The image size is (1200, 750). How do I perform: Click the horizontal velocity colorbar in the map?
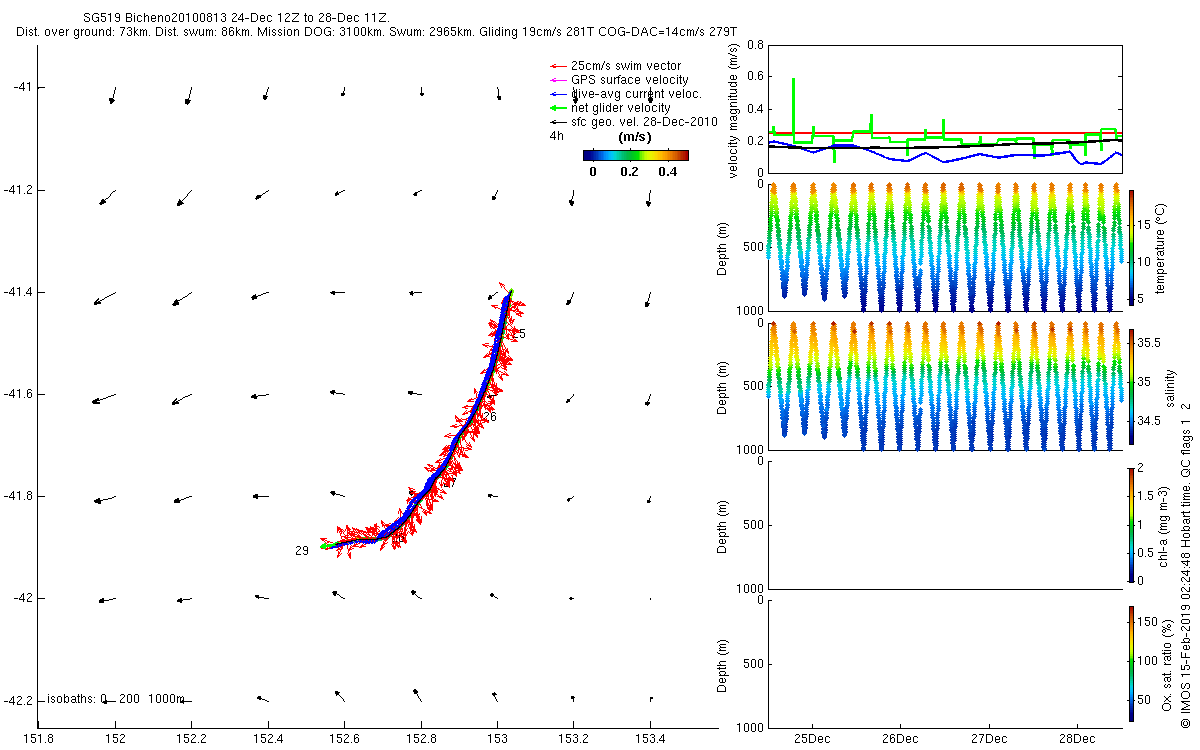(x=636, y=155)
